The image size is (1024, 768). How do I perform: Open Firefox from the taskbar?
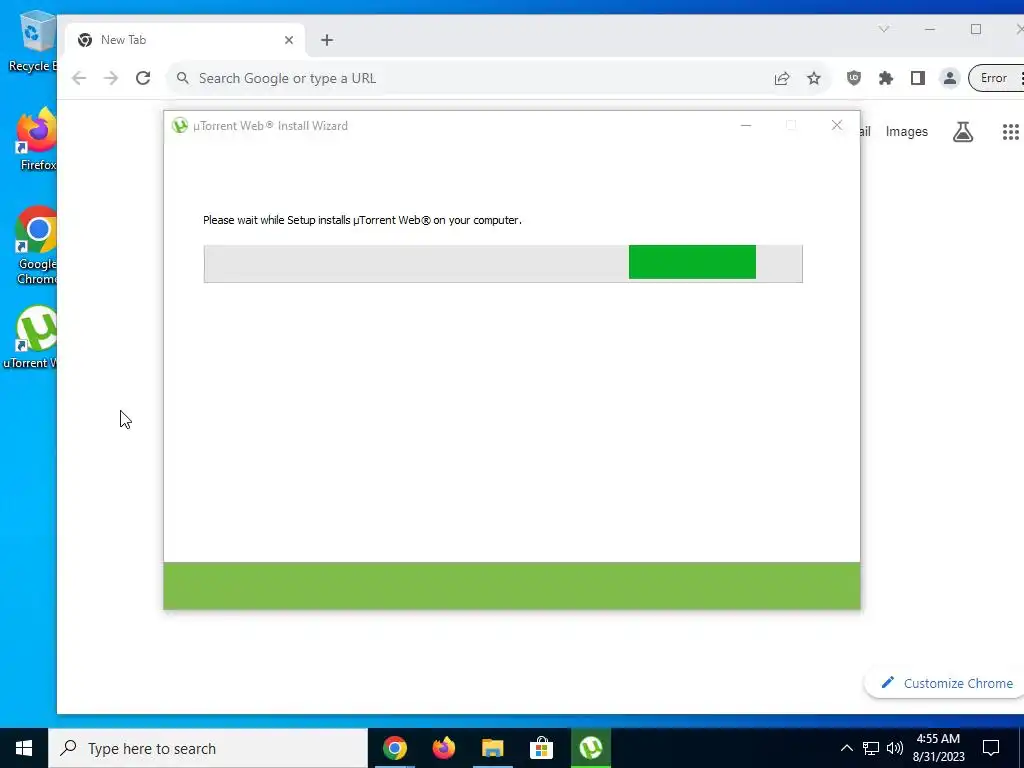[x=443, y=748]
